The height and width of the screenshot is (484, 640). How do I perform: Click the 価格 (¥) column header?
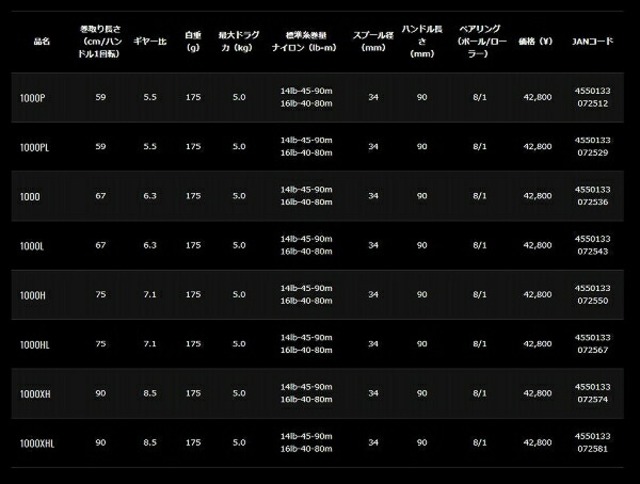pyautogui.click(x=535, y=41)
